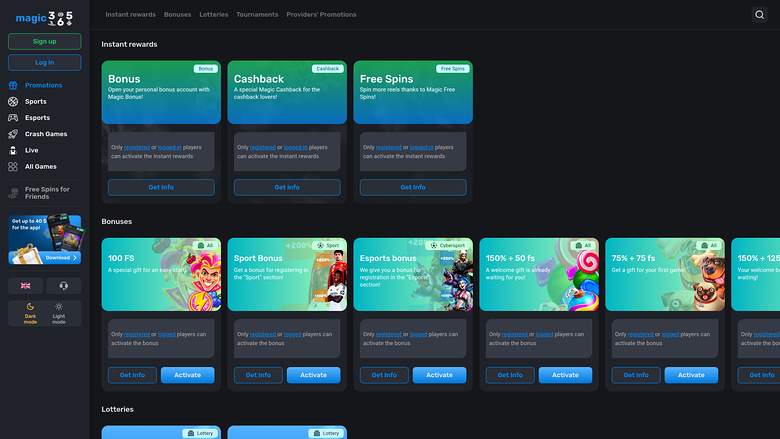Click Lottery tag on second lottery card
This screenshot has width=780, height=439.
click(x=326, y=433)
